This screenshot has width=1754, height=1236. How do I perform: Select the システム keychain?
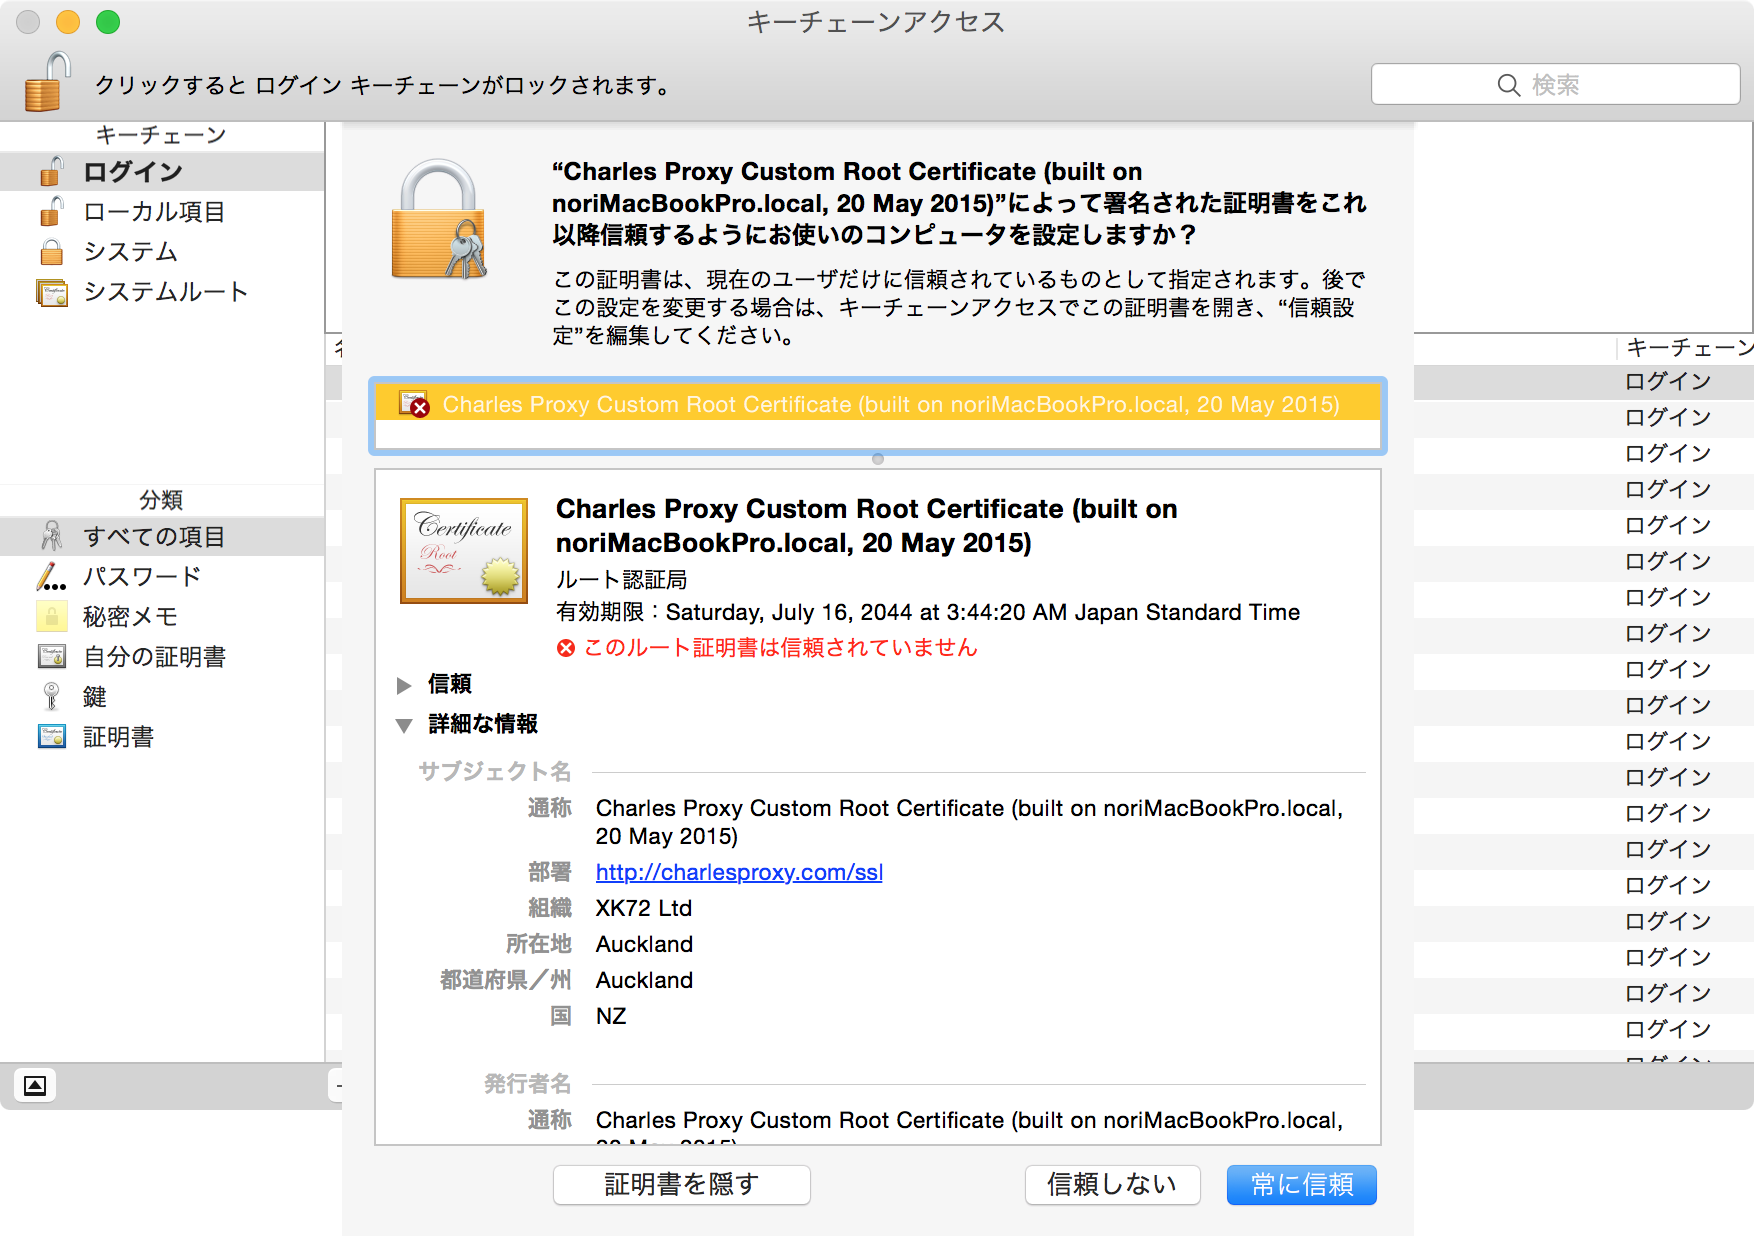(x=162, y=252)
